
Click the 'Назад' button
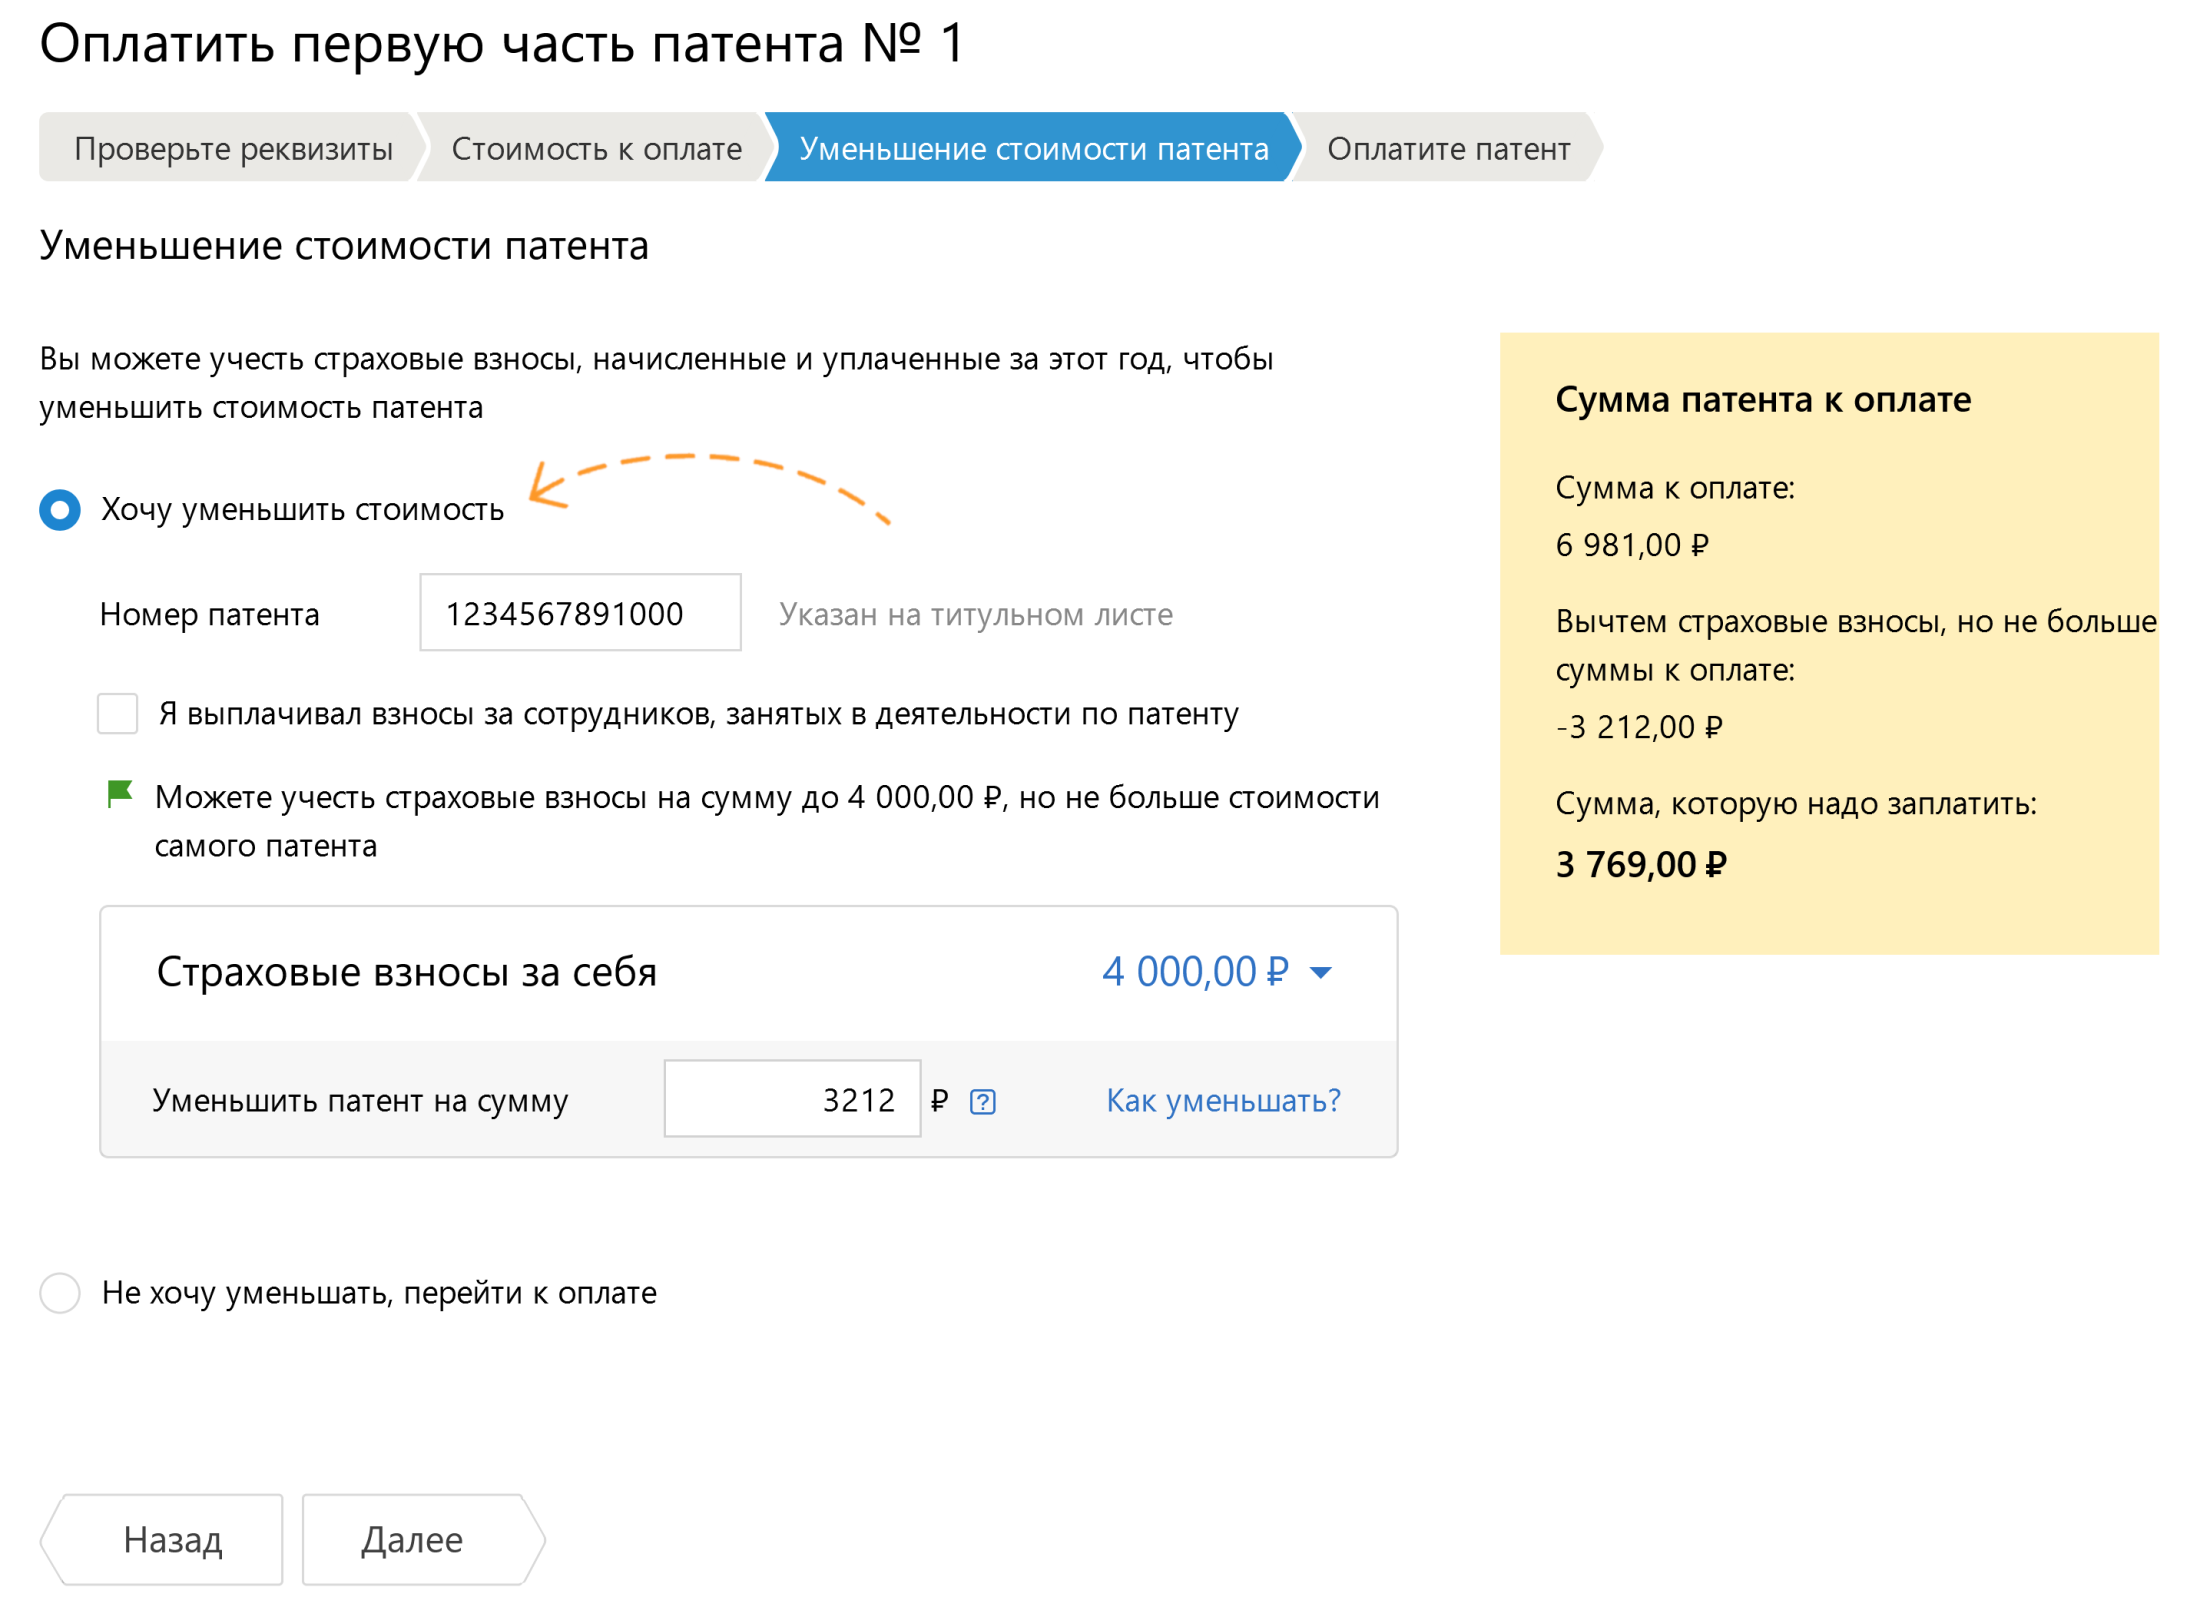point(163,1538)
